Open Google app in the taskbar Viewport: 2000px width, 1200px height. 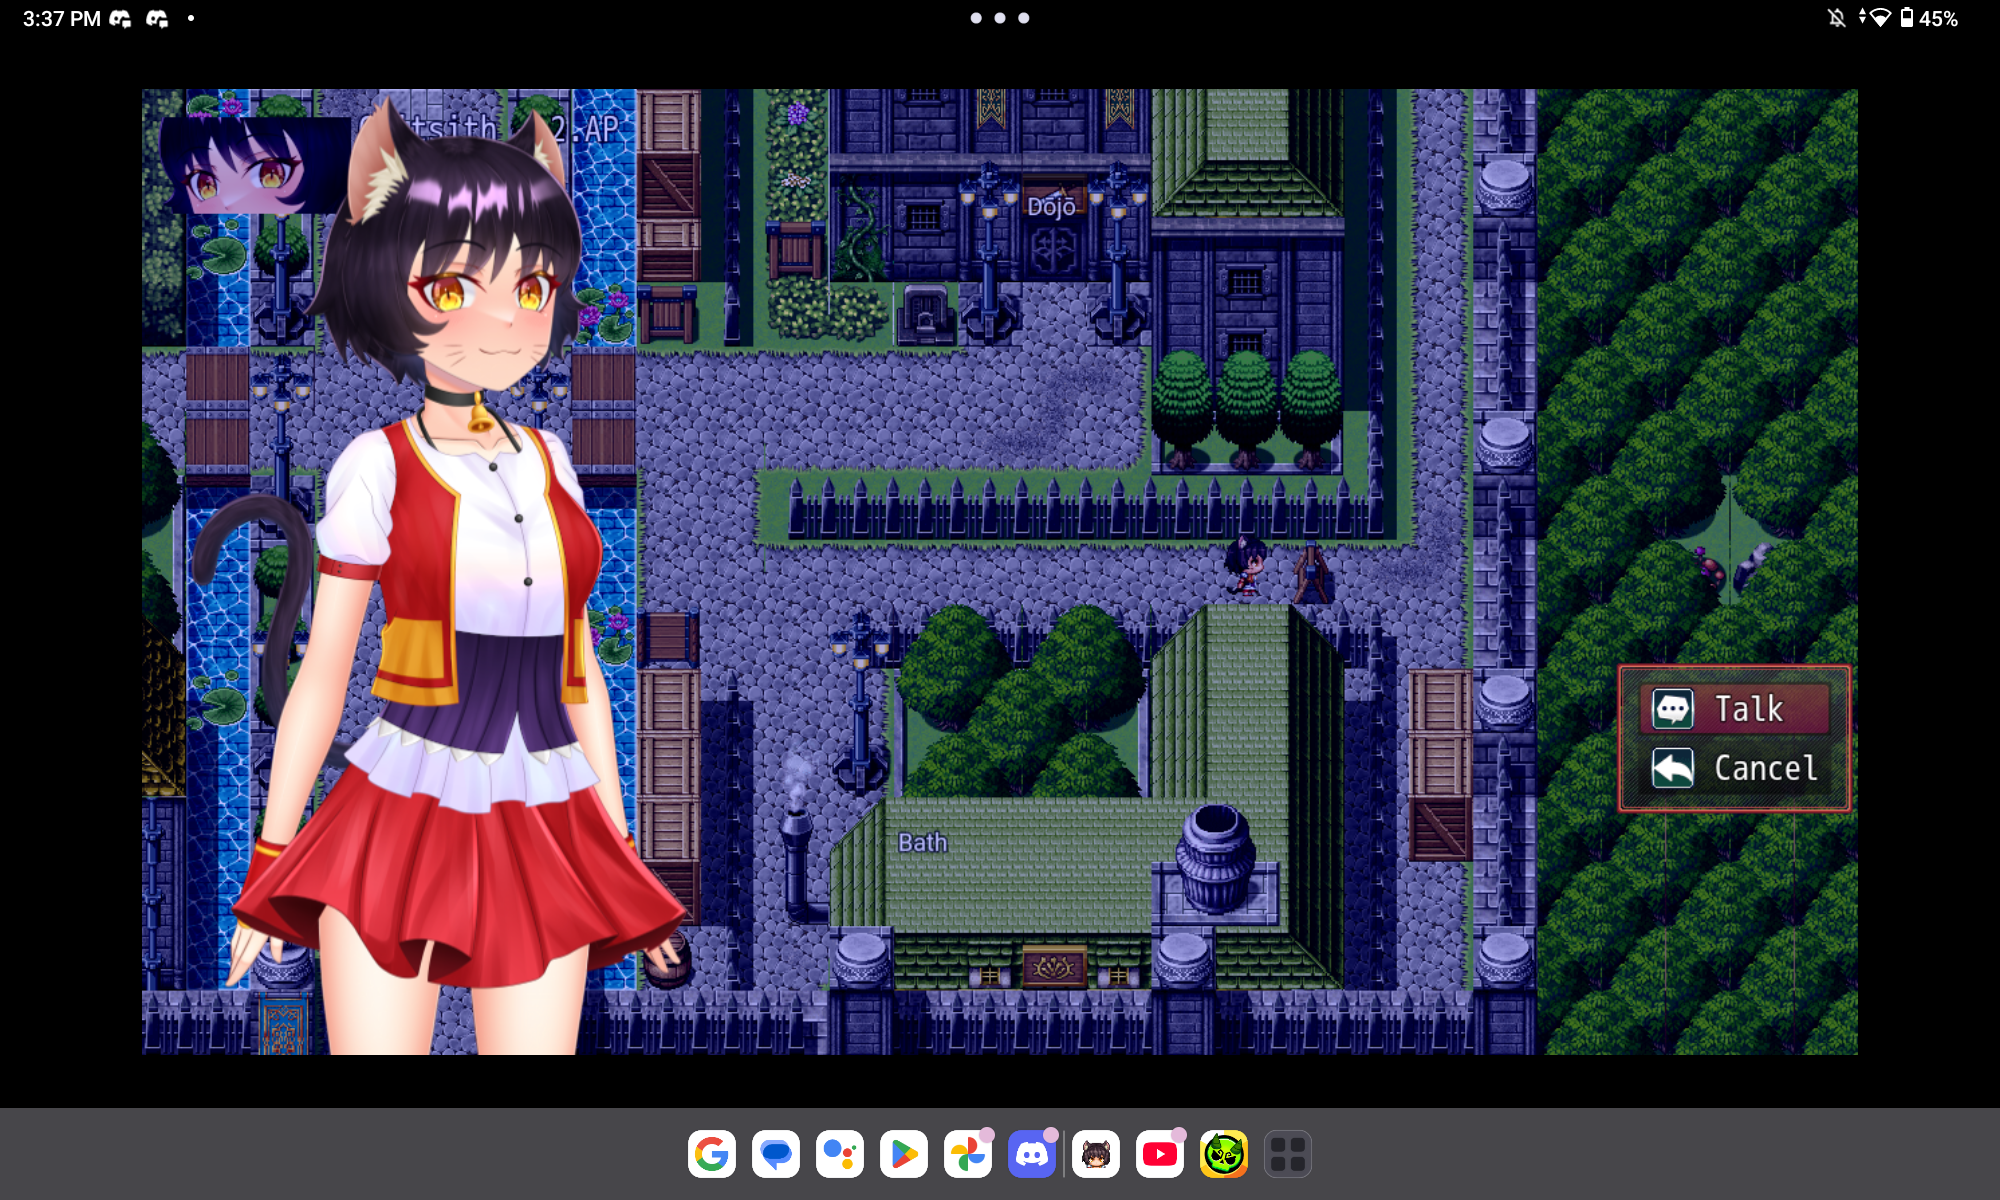tap(712, 1154)
